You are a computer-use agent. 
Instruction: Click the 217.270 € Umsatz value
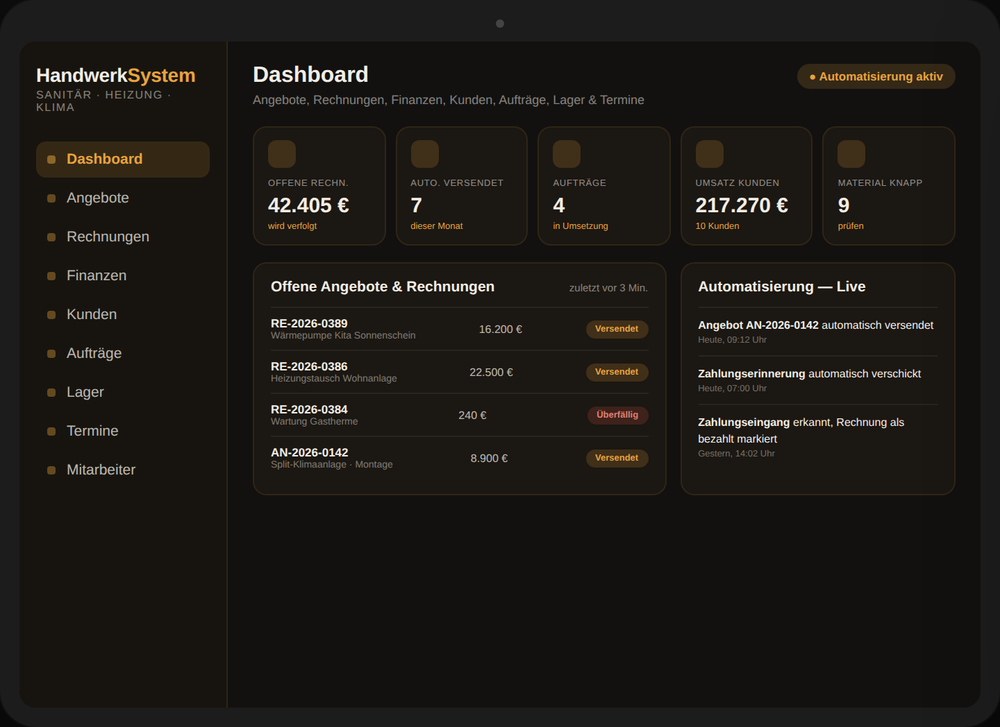pos(742,205)
